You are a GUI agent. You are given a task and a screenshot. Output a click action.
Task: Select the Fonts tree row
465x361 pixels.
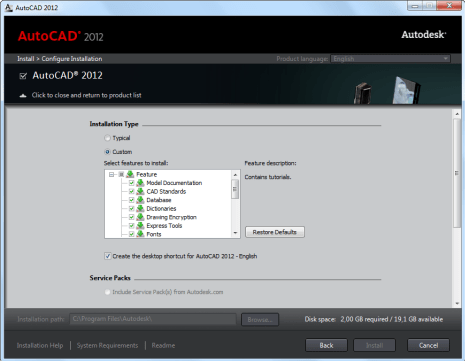coord(154,234)
